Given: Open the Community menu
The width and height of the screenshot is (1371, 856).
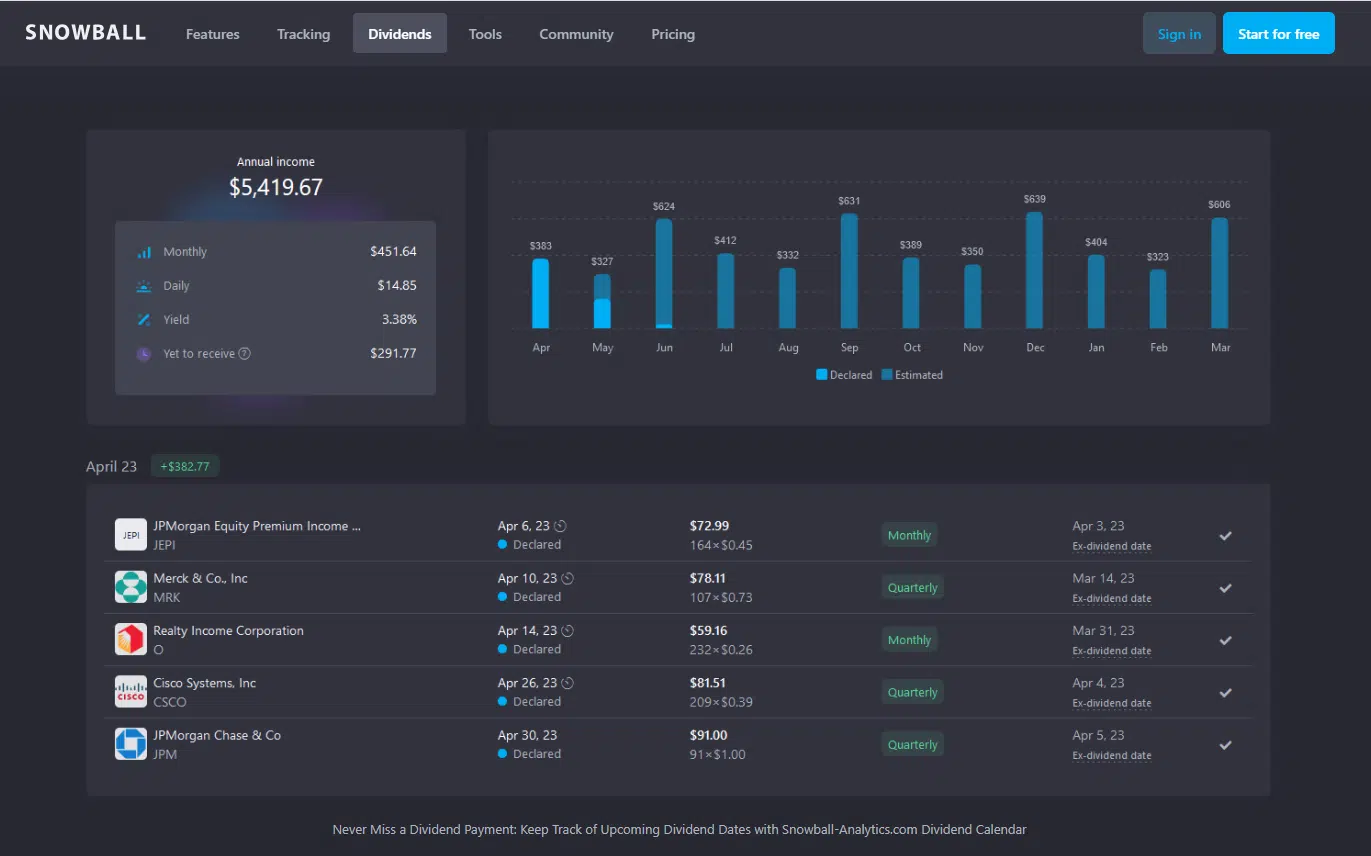Looking at the screenshot, I should [x=576, y=34].
